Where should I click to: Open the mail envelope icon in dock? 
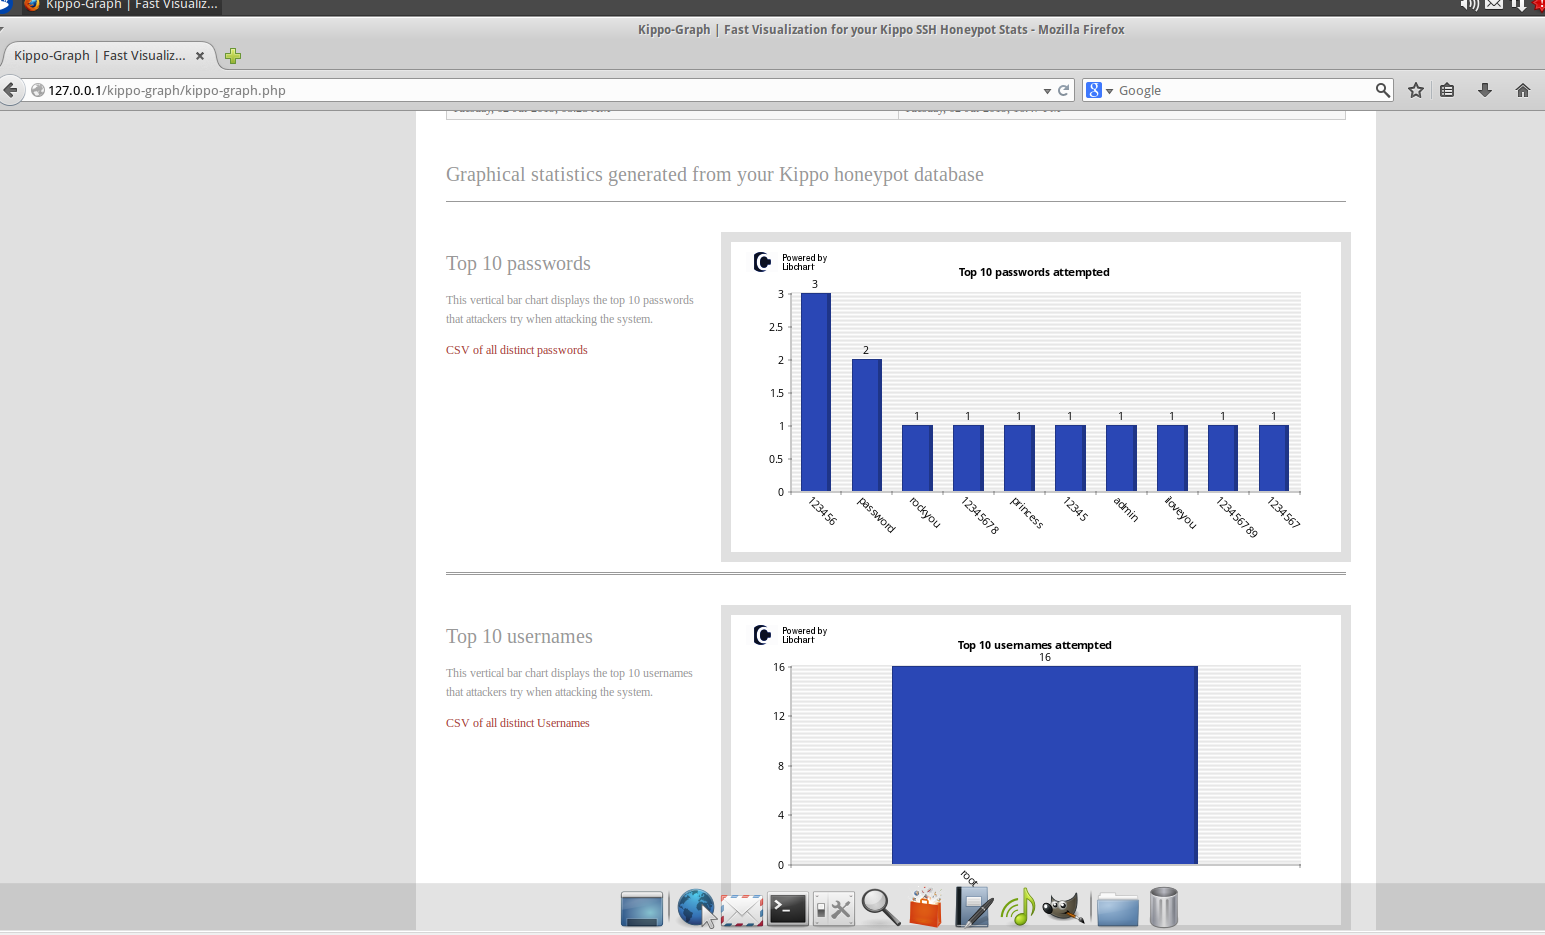click(x=742, y=910)
